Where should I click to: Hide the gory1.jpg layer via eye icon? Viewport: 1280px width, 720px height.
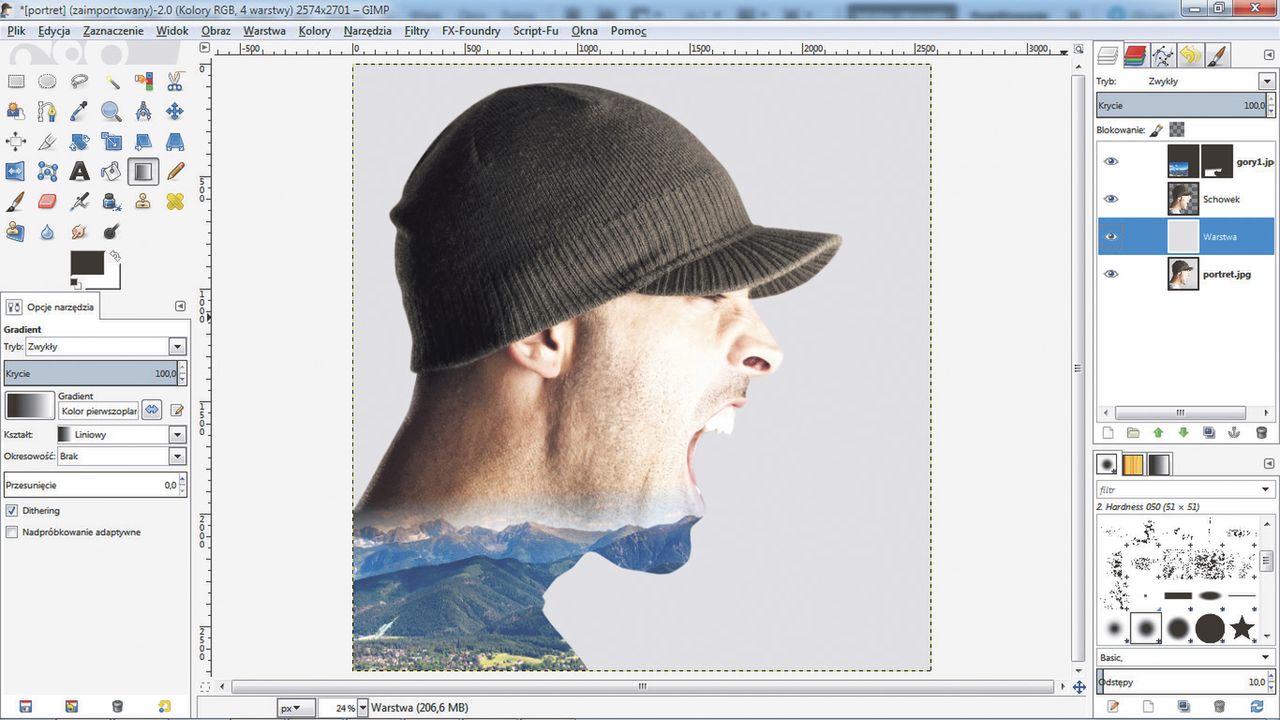pos(1111,161)
